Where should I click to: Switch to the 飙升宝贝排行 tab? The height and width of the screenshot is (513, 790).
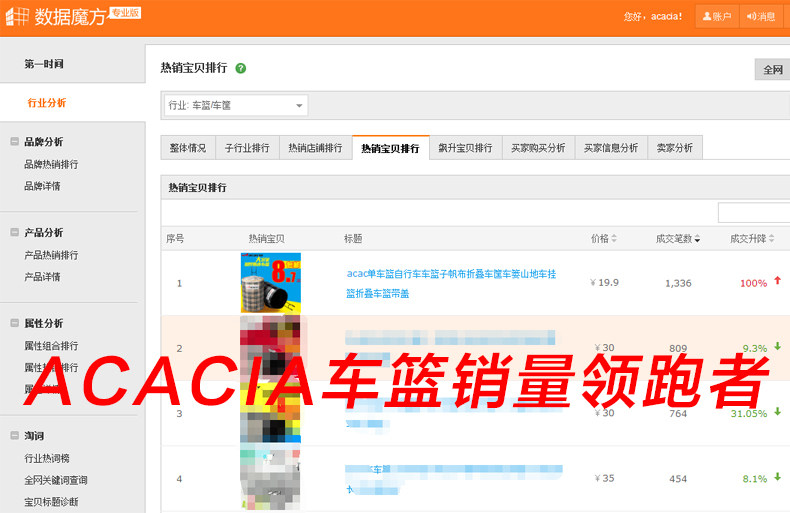pyautogui.click(x=466, y=148)
